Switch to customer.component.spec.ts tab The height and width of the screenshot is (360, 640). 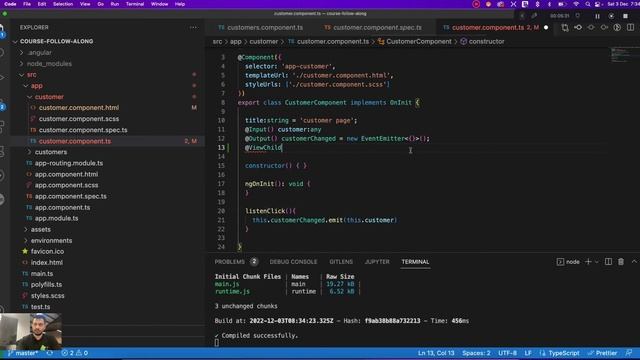pyautogui.click(x=373, y=28)
